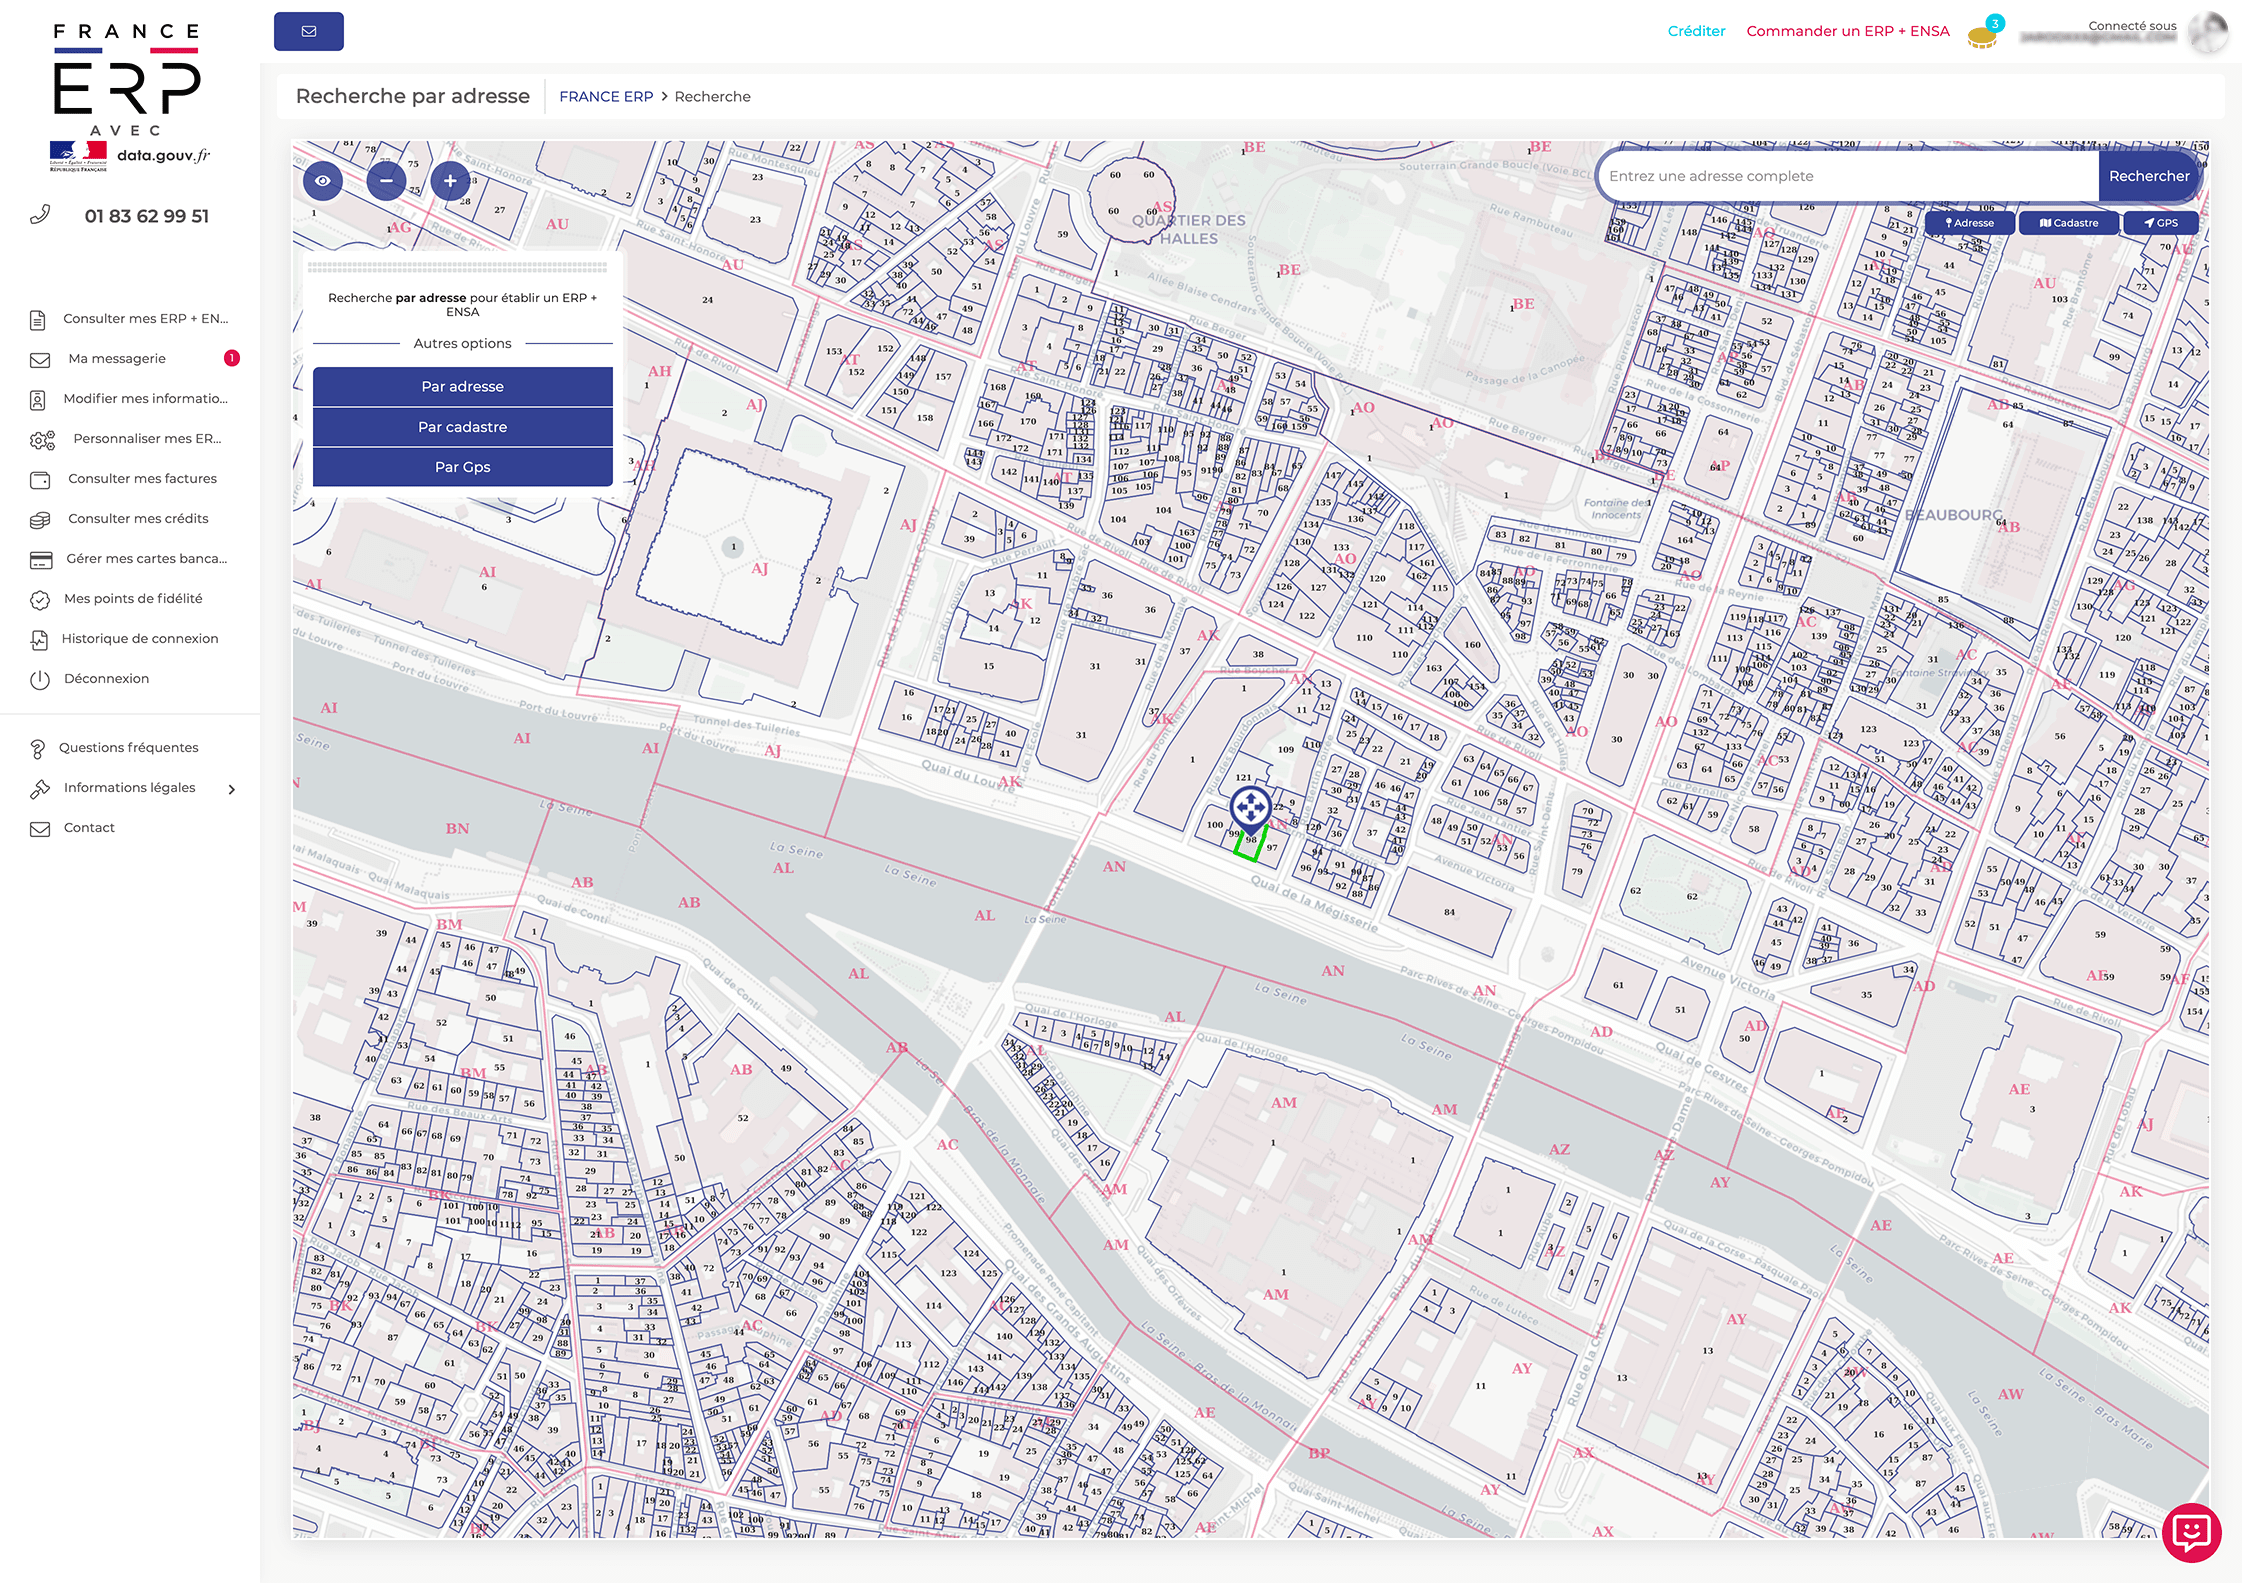Click the gears icon for Personnaliser
This screenshot has width=2242, height=1583.
42,440
